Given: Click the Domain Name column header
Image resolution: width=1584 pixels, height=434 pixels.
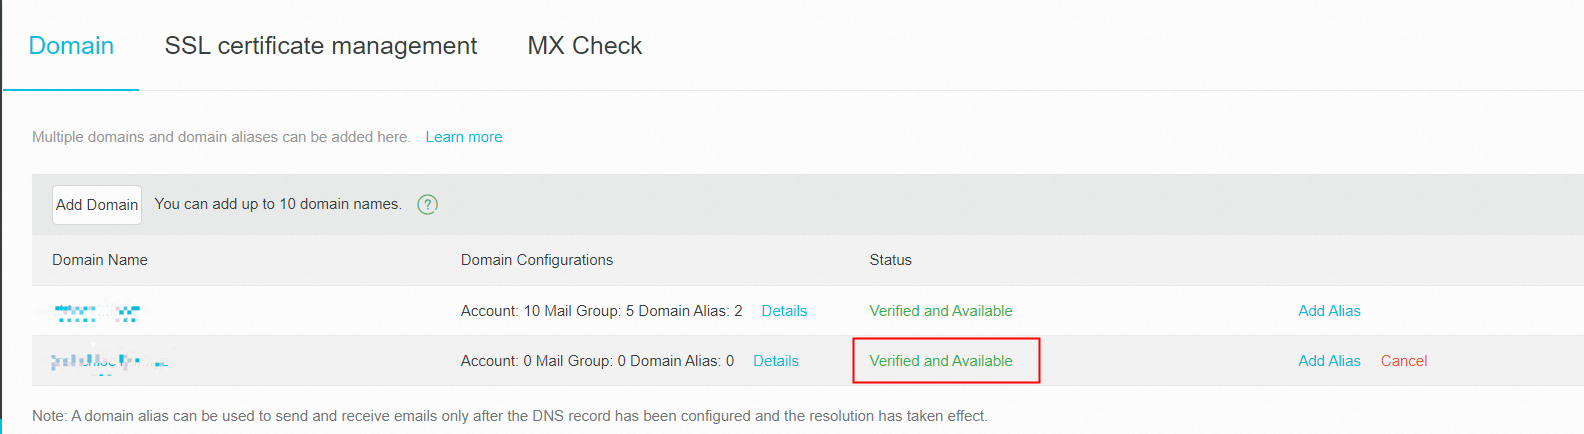Looking at the screenshot, I should point(100,260).
